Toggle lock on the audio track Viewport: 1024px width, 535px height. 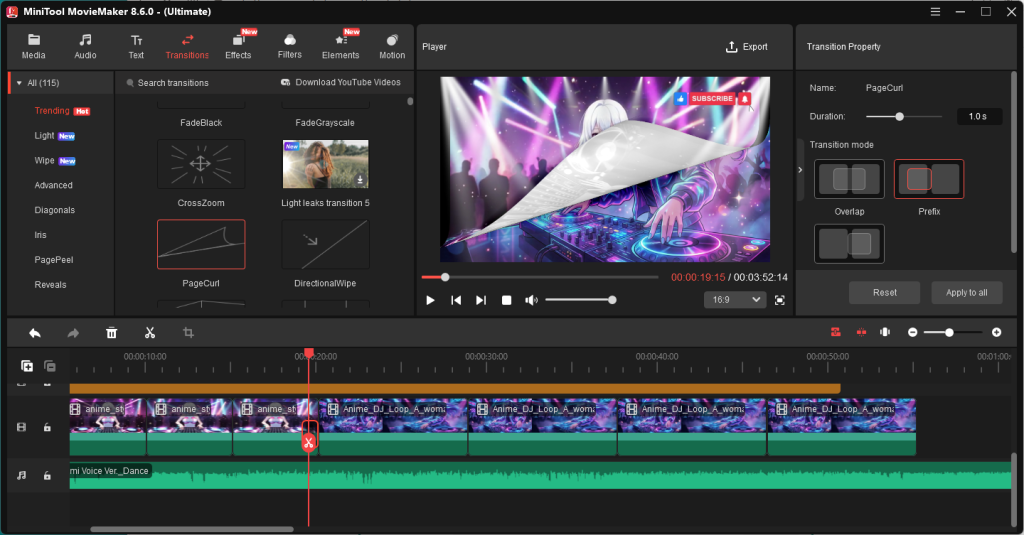[46, 476]
